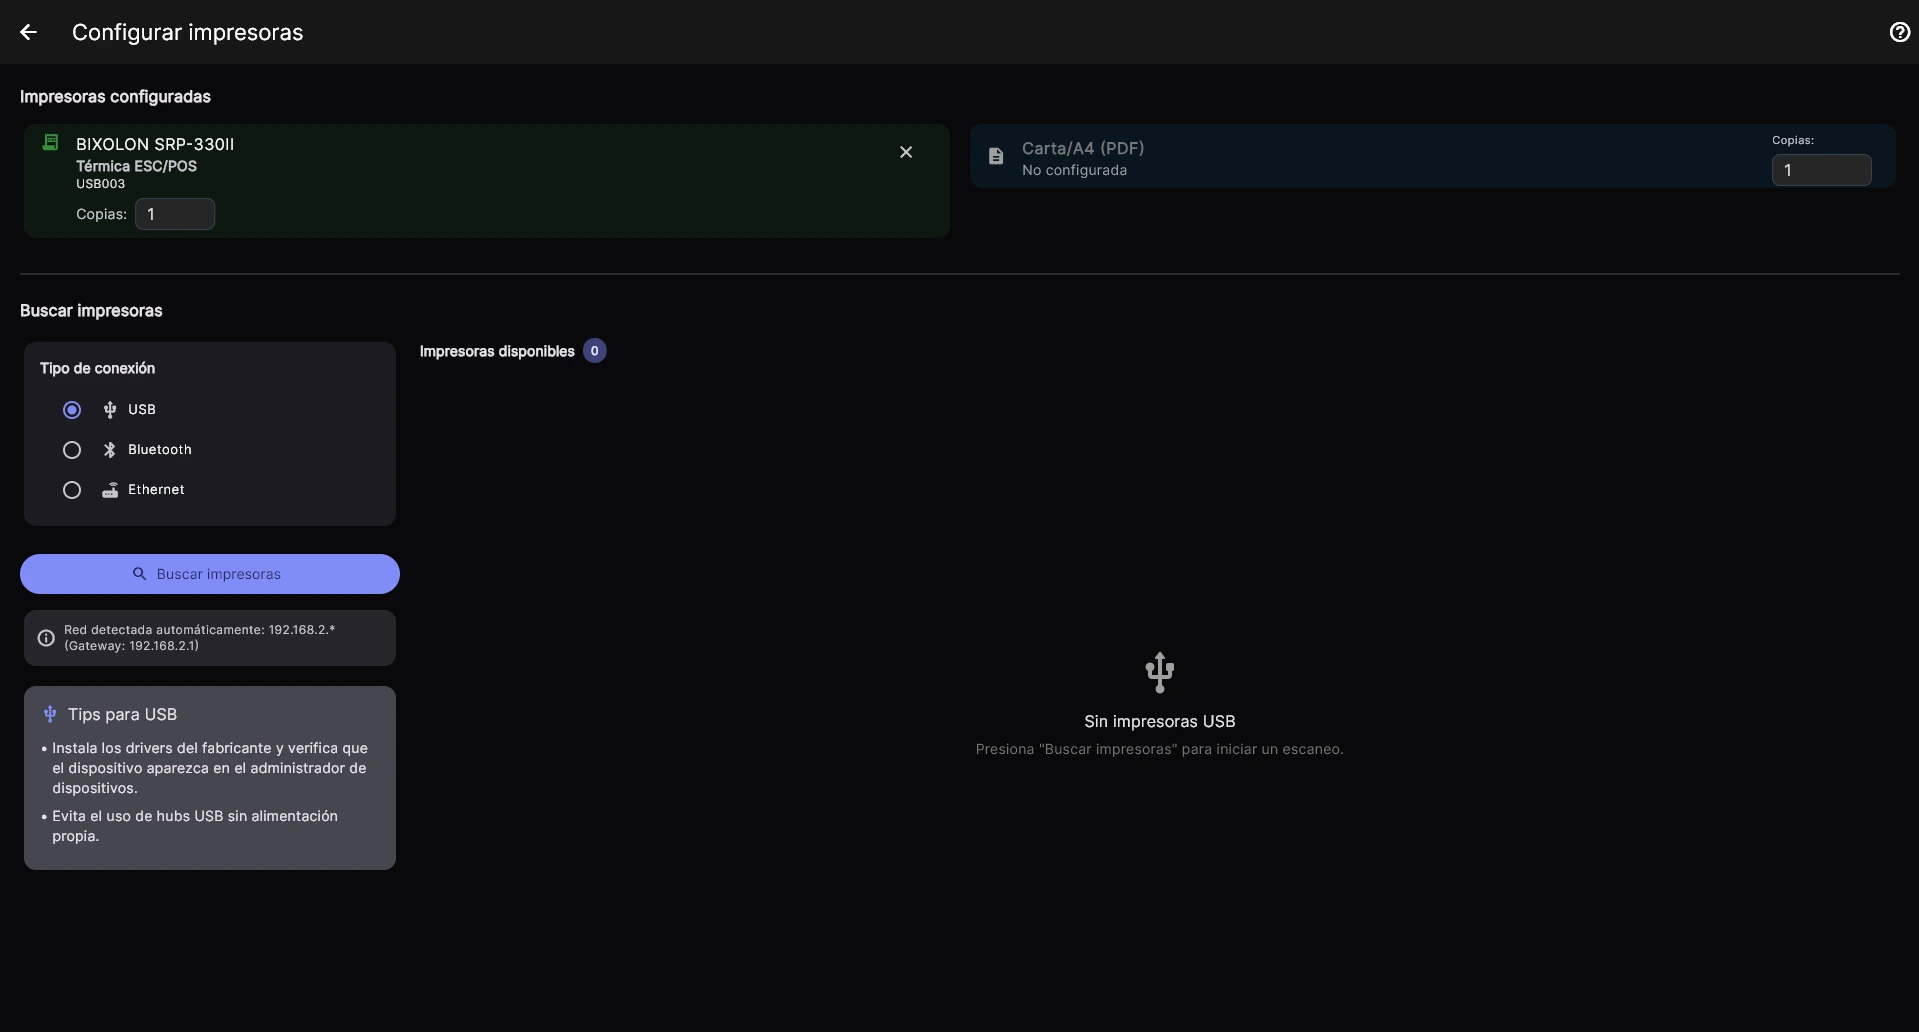The image size is (1919, 1032).
Task: Click the Térmica ESC/POS label
Action: pos(136,166)
